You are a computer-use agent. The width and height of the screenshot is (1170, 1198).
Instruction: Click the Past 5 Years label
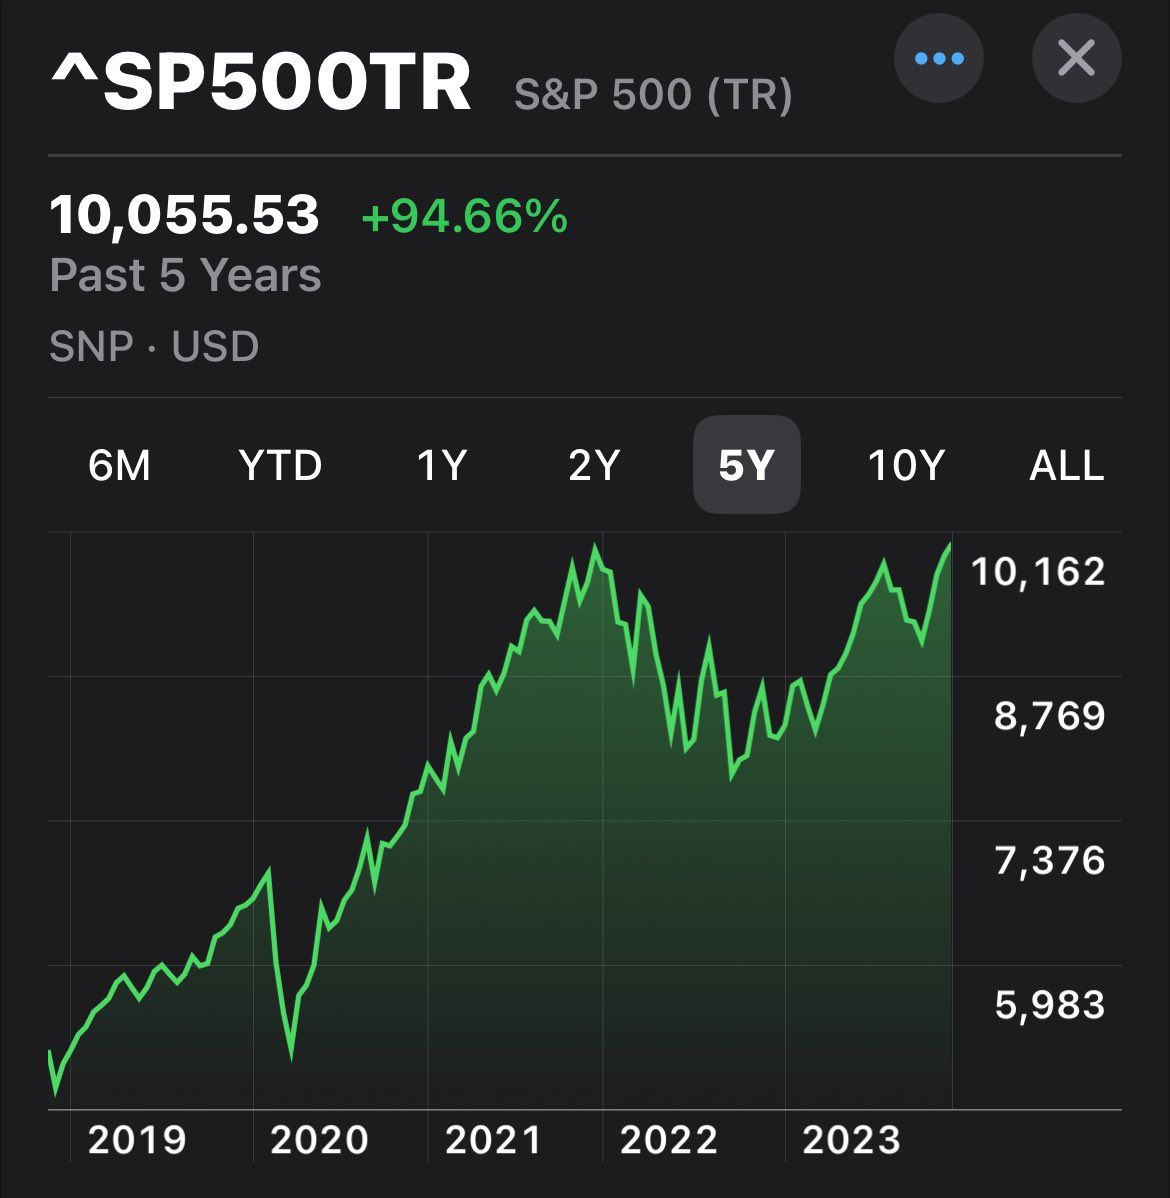pyautogui.click(x=185, y=275)
